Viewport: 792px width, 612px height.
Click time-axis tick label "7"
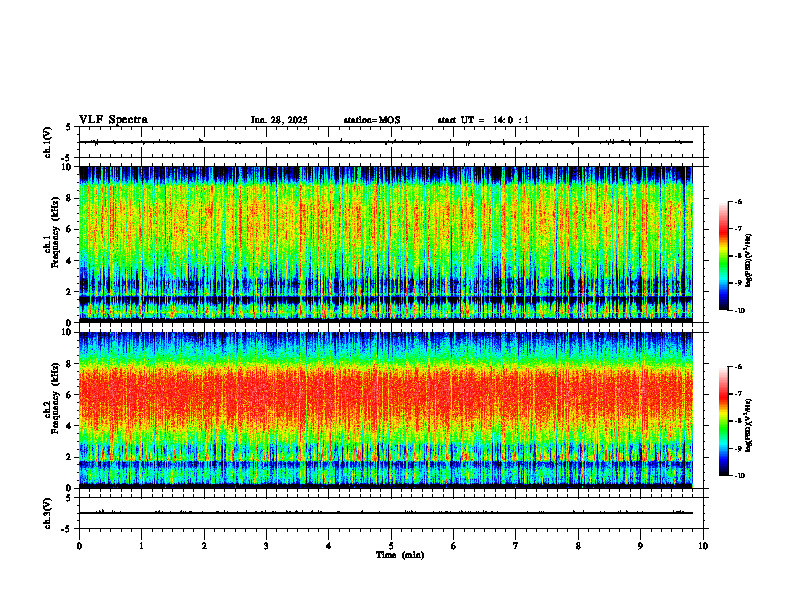click(516, 546)
